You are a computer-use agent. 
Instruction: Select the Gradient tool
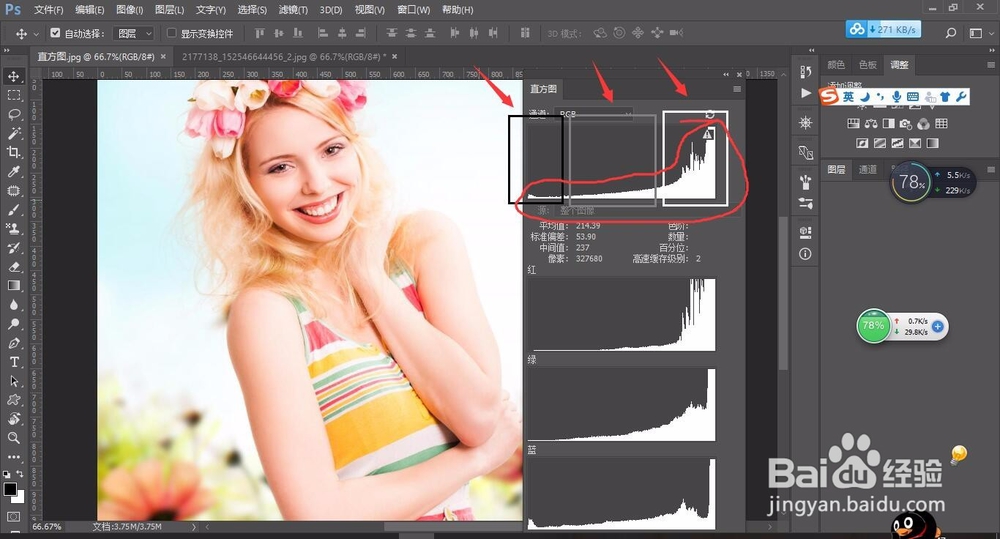click(13, 286)
